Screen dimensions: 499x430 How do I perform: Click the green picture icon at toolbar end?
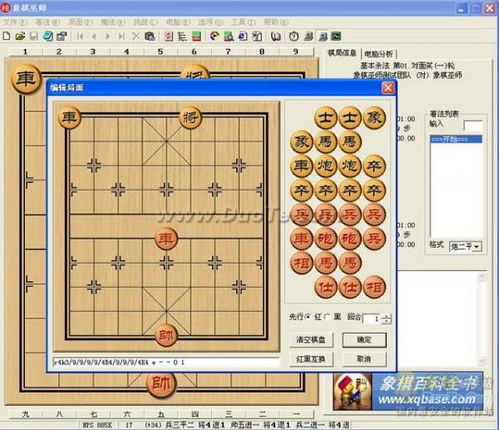[336, 36]
